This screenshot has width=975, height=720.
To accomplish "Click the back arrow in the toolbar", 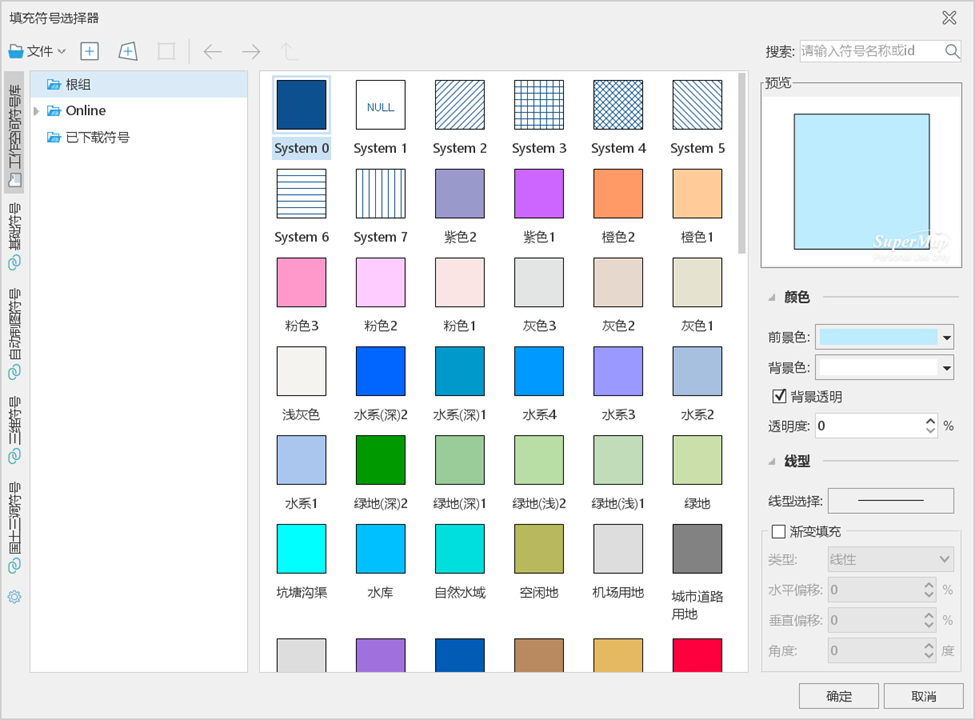I will pyautogui.click(x=212, y=51).
